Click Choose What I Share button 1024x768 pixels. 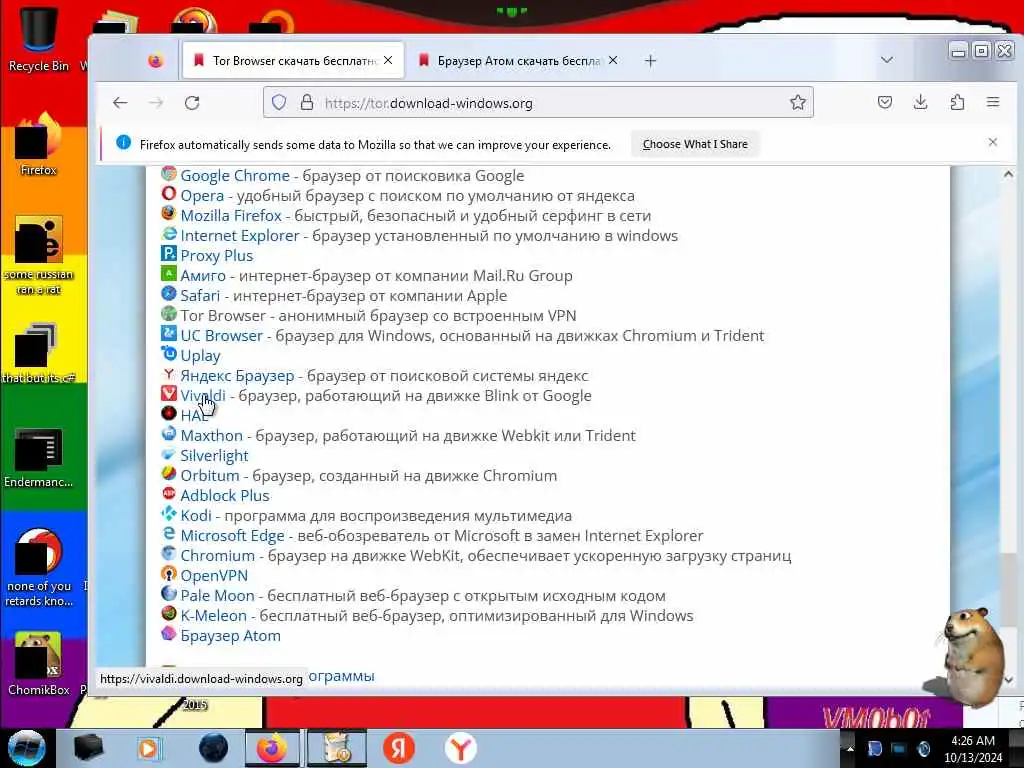pyautogui.click(x=695, y=144)
